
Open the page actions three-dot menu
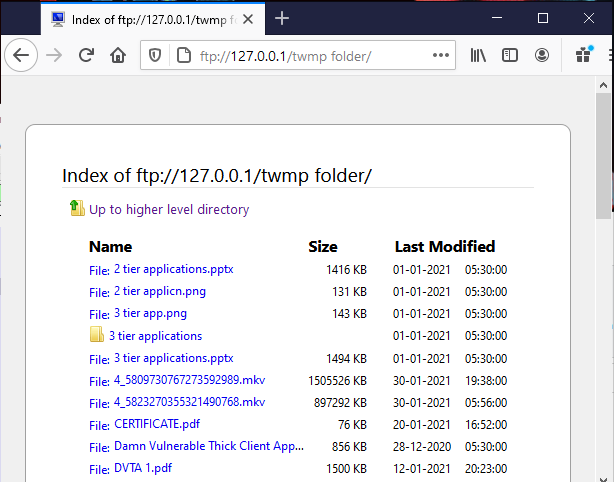pos(441,55)
